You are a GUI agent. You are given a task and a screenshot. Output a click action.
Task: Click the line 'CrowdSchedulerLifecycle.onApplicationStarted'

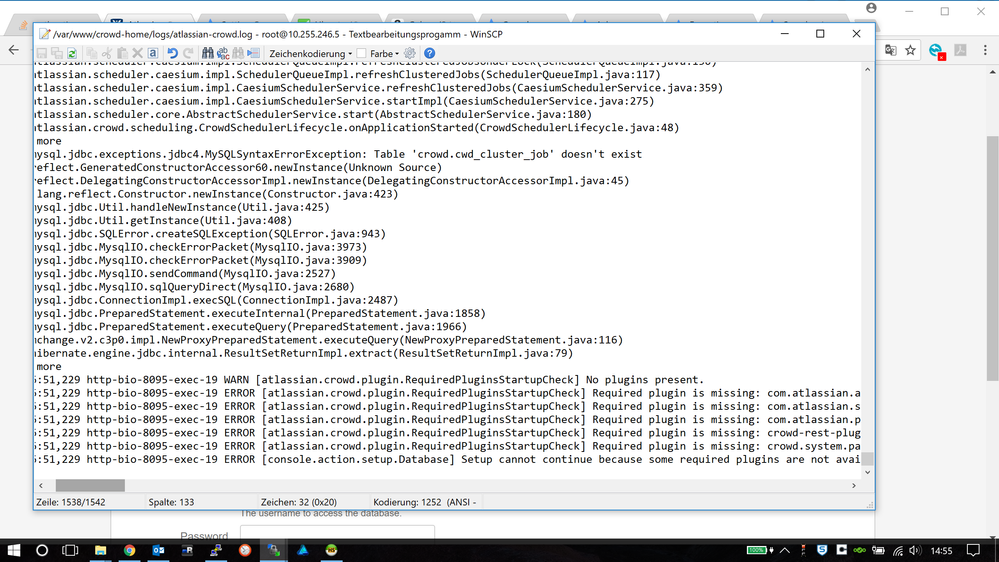click(358, 127)
